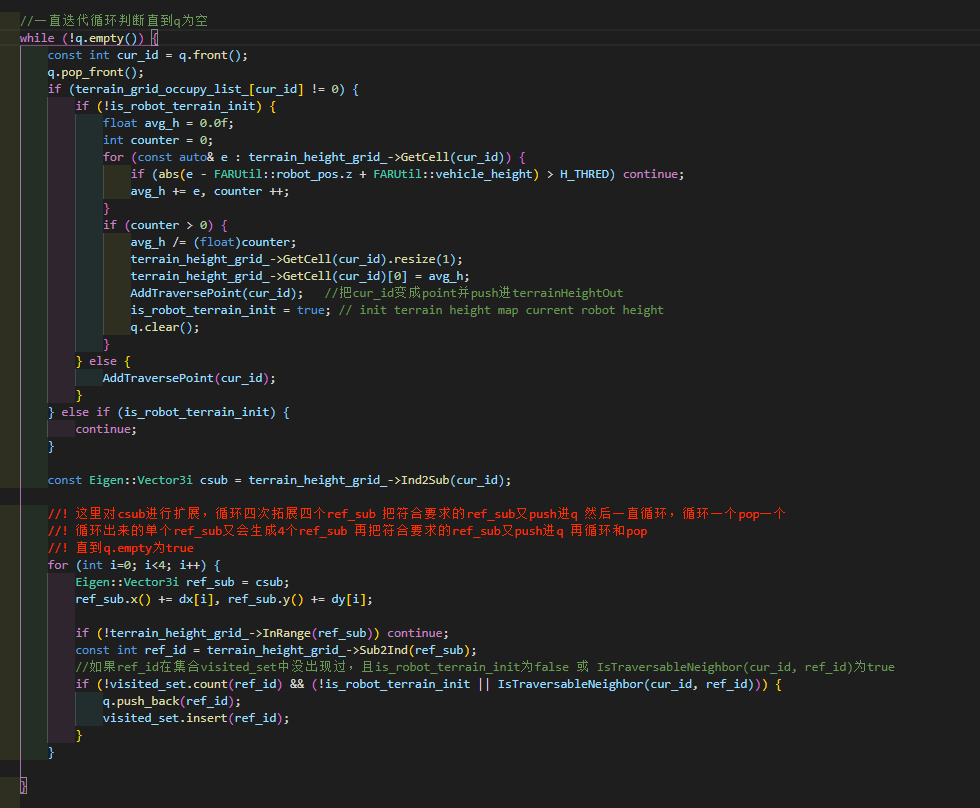Click the 'resize(1)' GetCell line
Viewport: 980px width, 808px height.
click(x=296, y=259)
